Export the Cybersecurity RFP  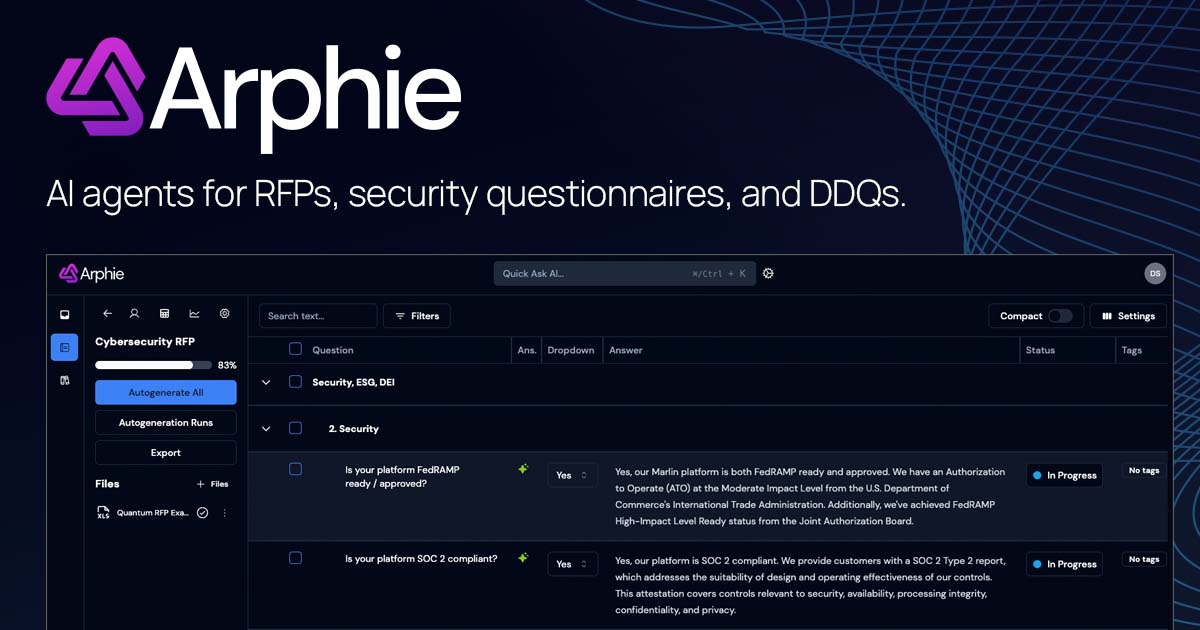(165, 452)
